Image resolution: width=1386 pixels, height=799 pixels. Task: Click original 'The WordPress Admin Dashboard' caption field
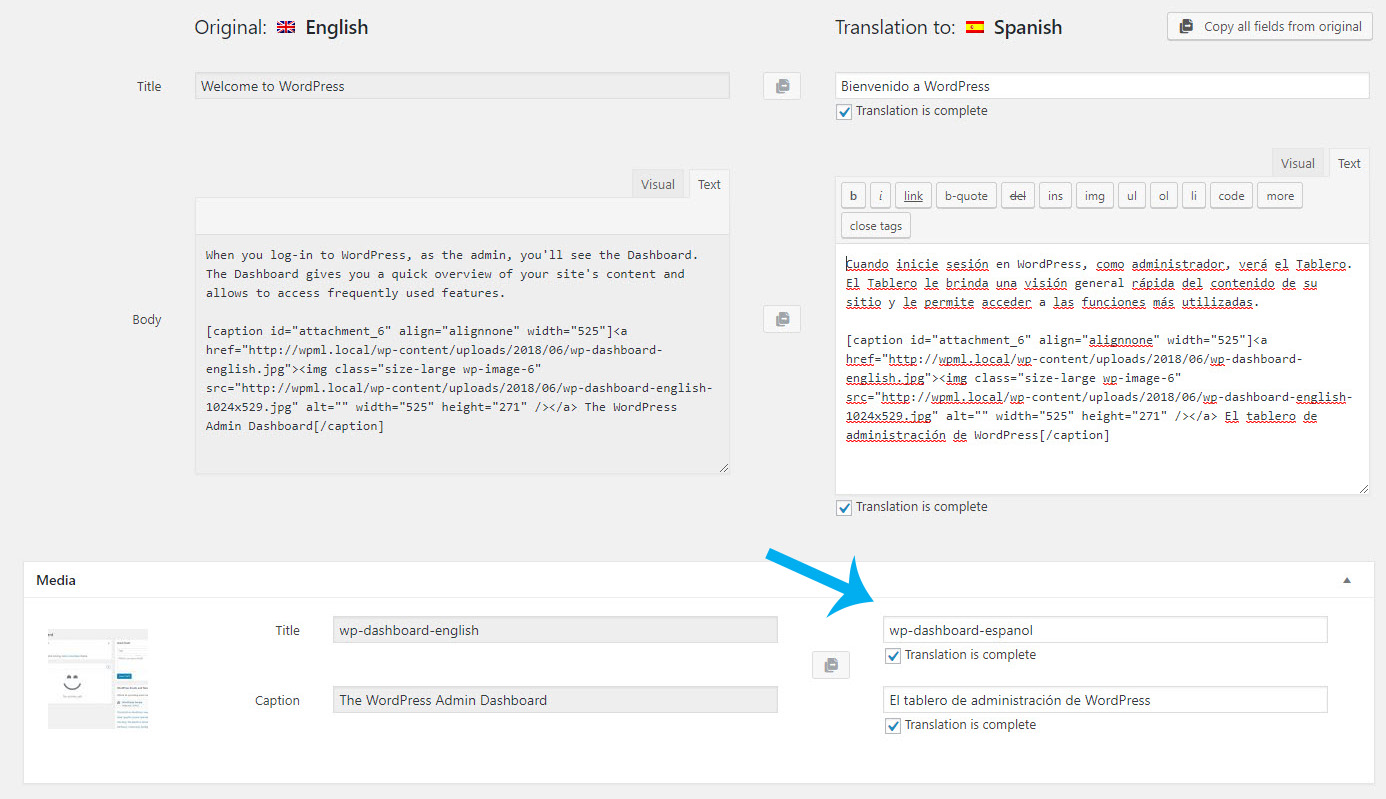(x=555, y=700)
